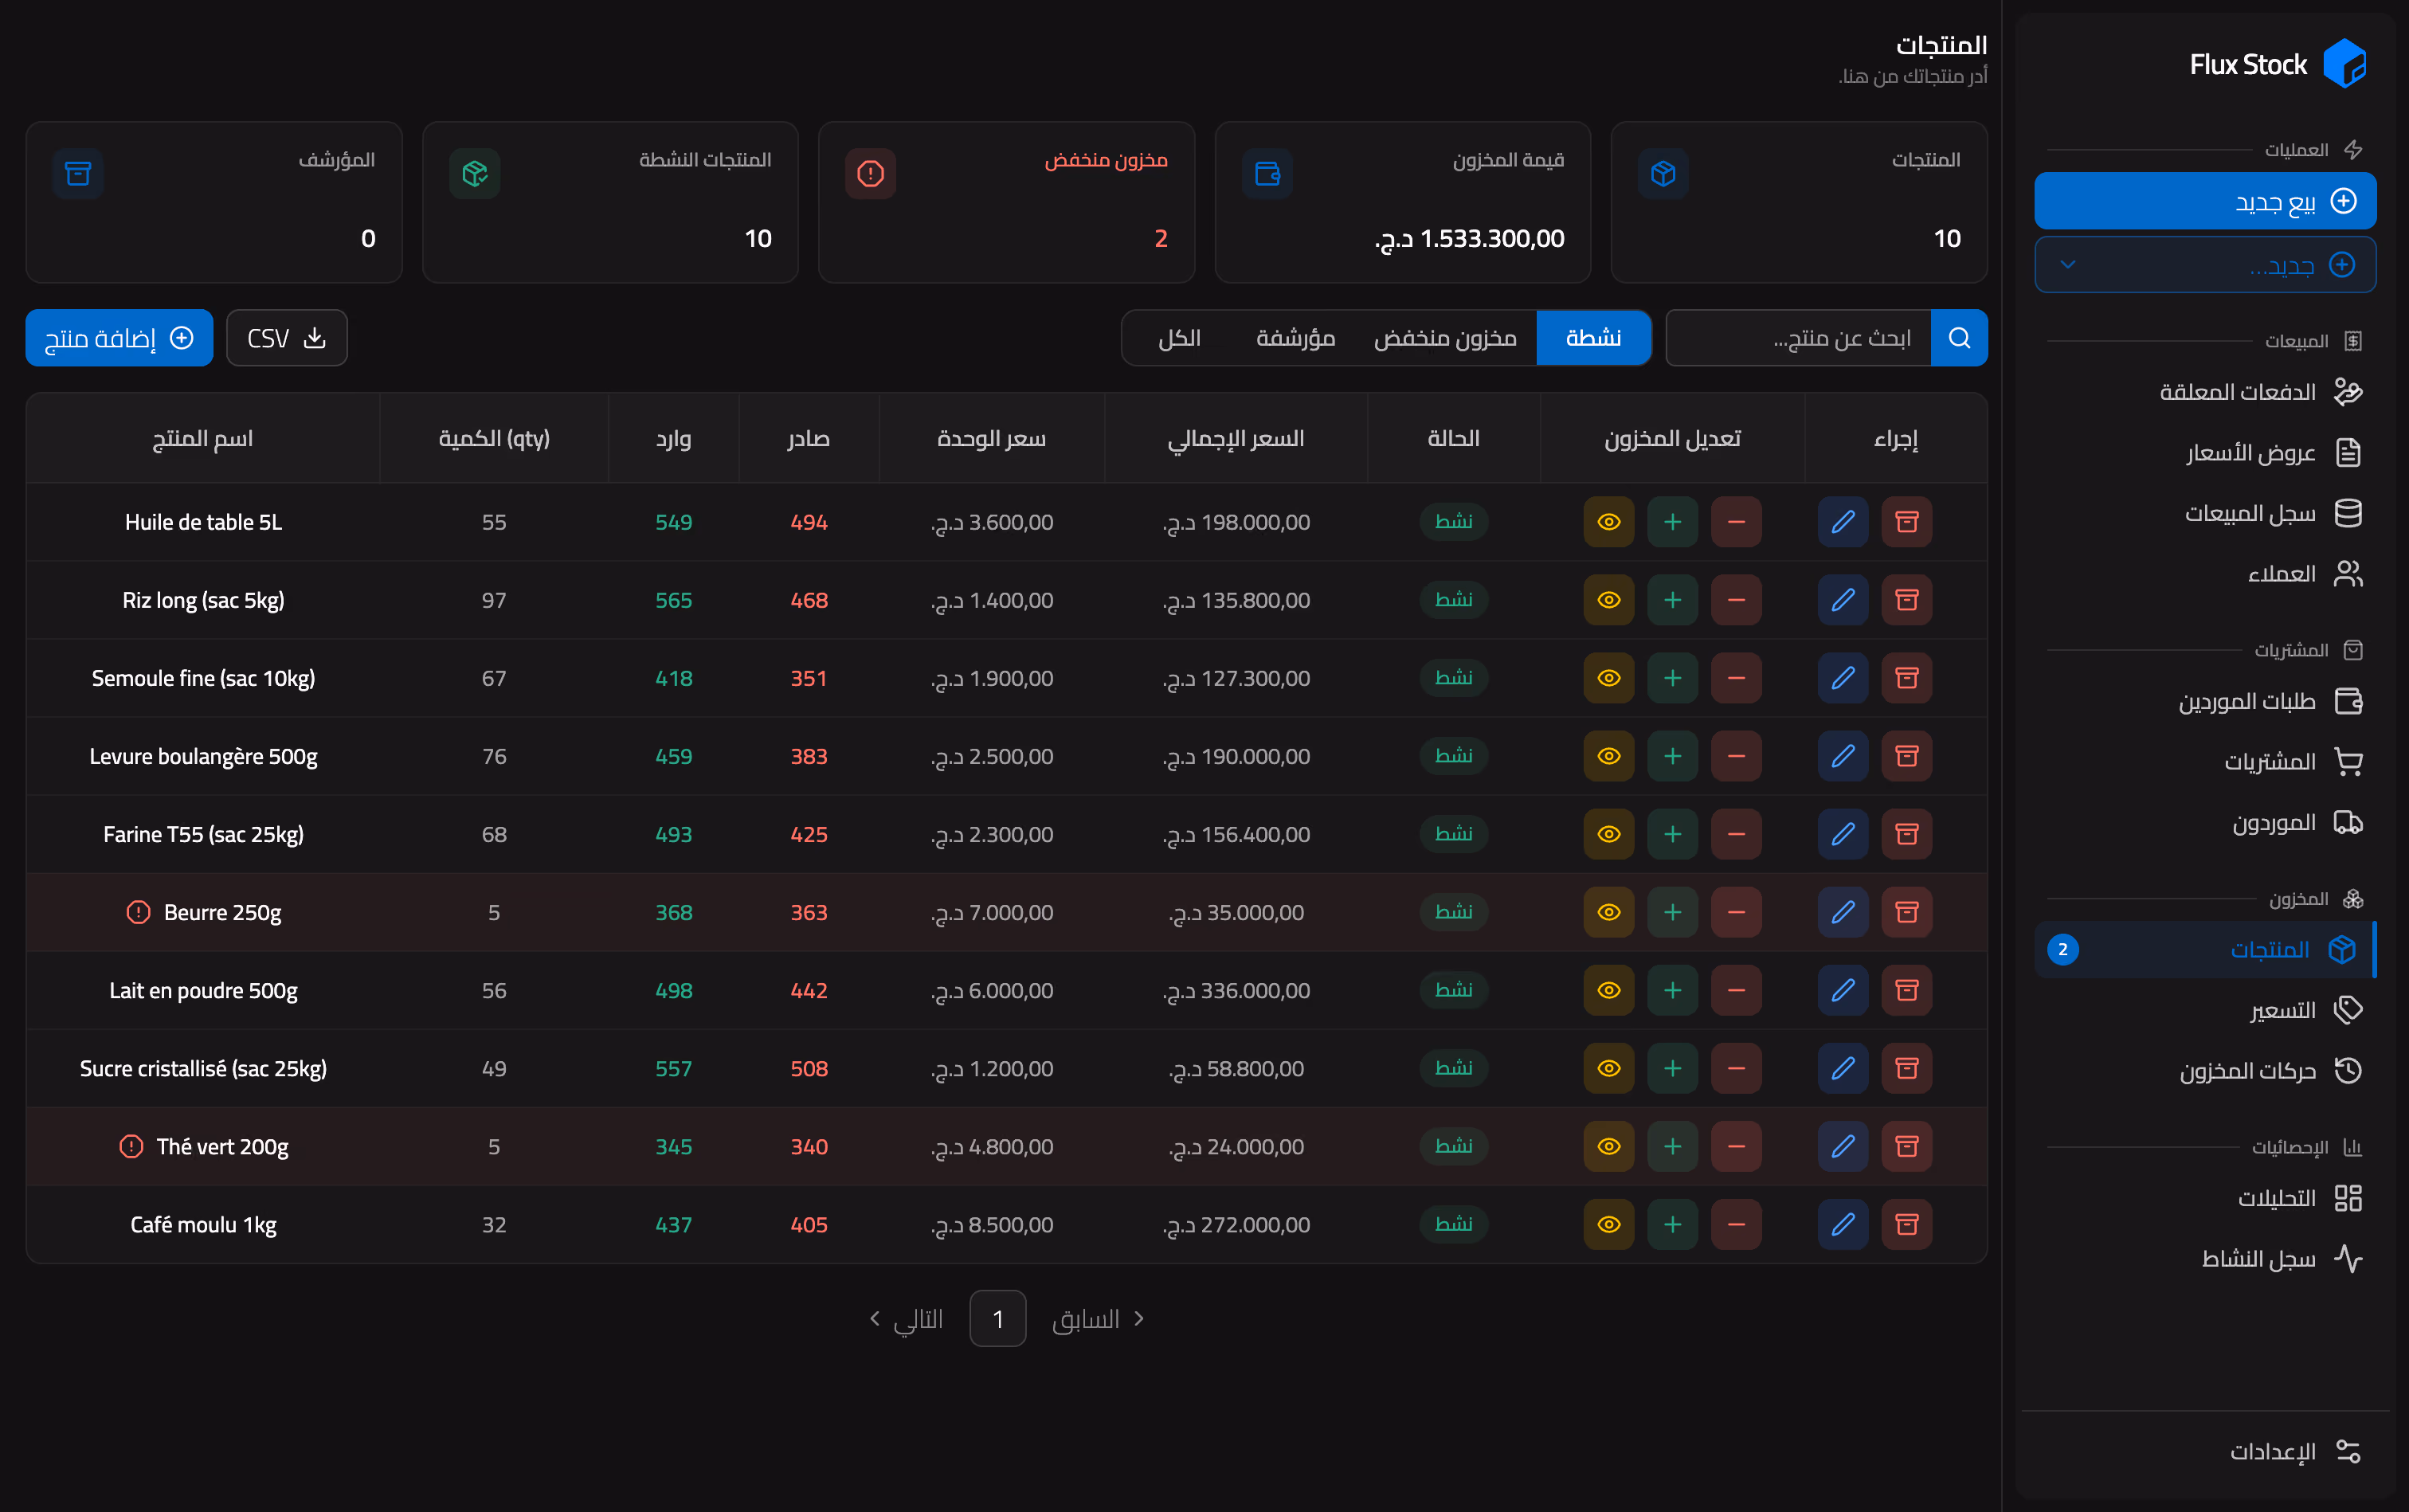The image size is (2409, 1512).
Task: Click the edit pencil for Huile de table 5L
Action: tap(1842, 522)
